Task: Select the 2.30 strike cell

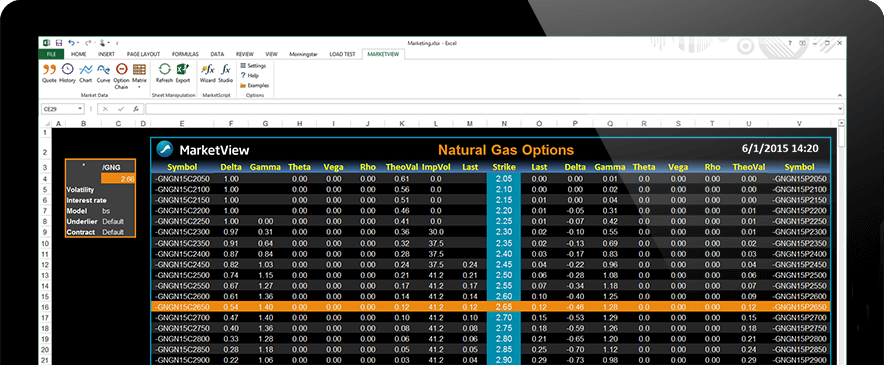Action: 503,232
